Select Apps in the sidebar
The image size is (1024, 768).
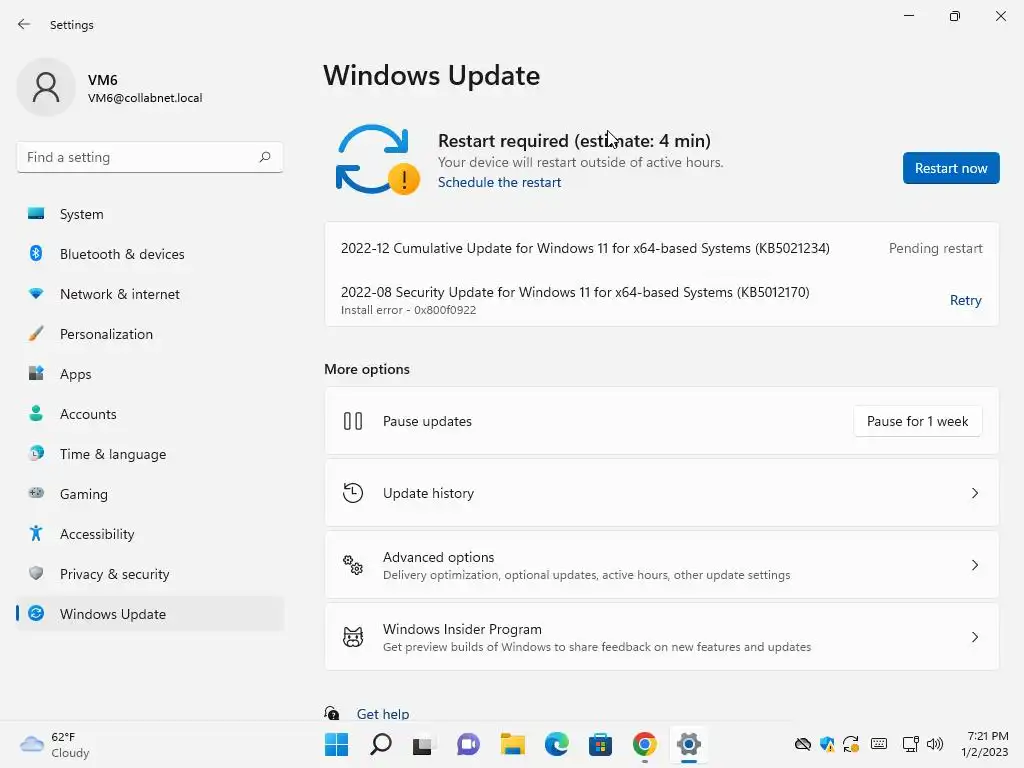pos(150,374)
